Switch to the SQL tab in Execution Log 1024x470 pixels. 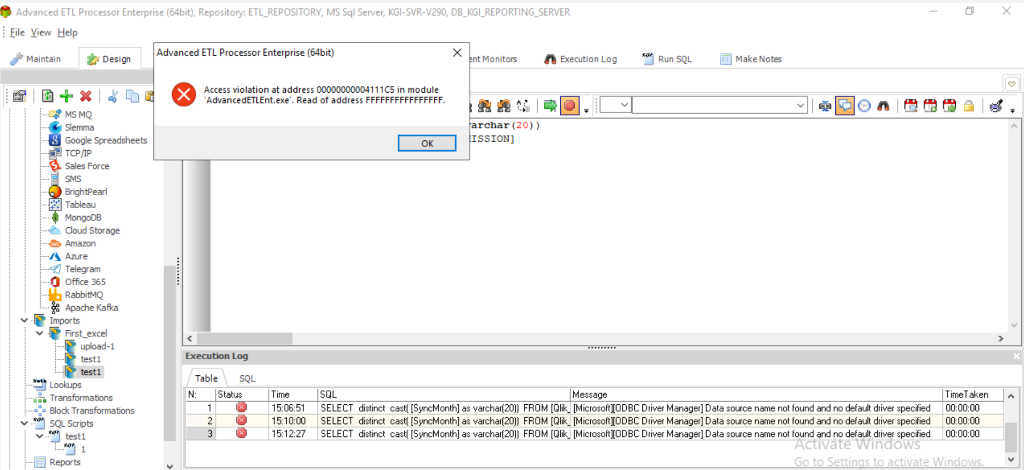(247, 379)
